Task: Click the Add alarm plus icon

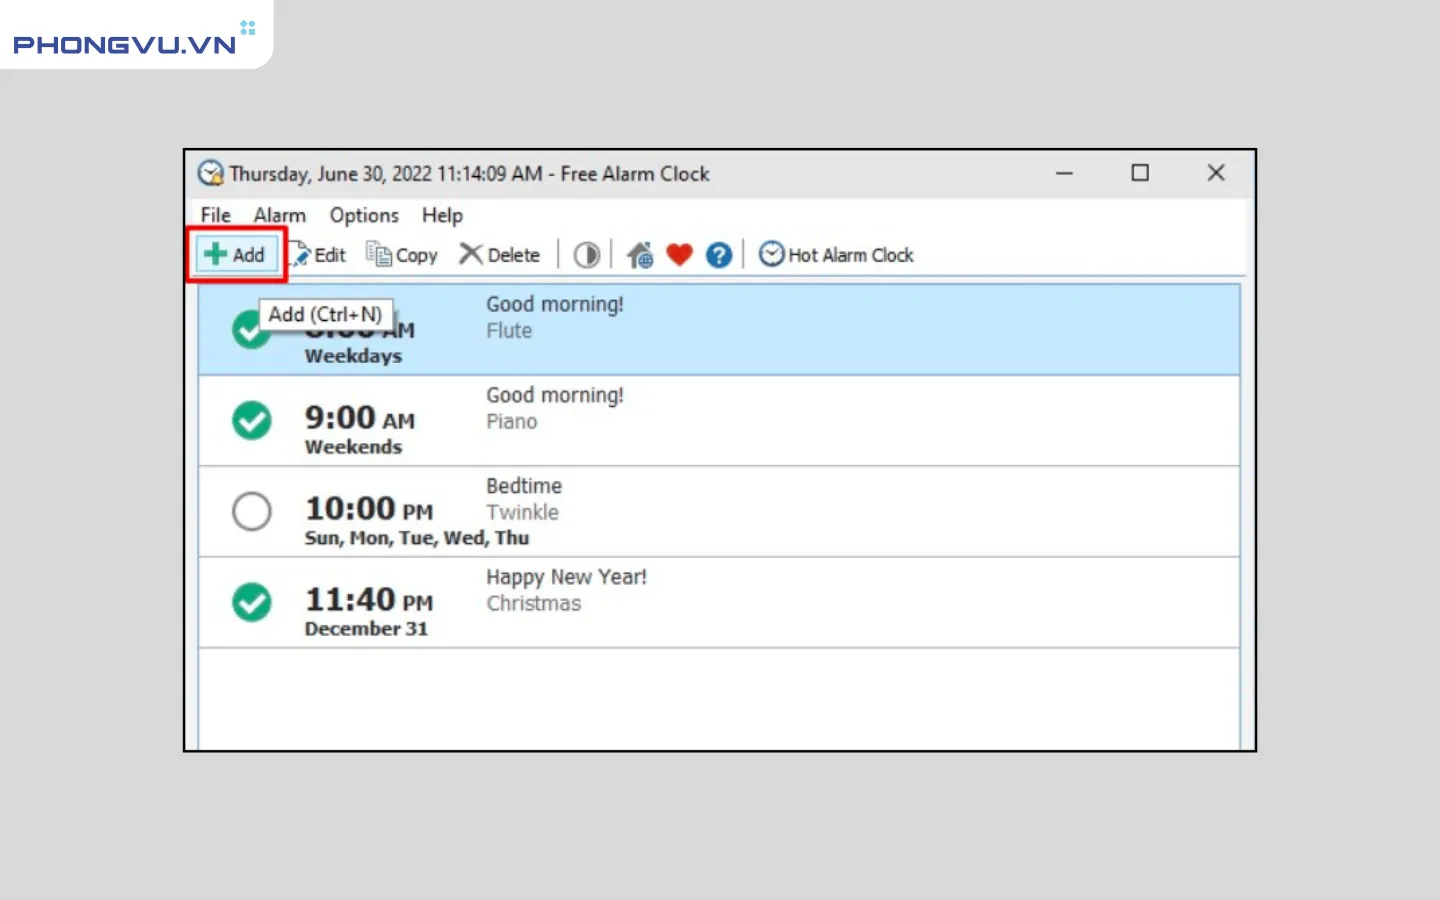Action: (x=215, y=255)
